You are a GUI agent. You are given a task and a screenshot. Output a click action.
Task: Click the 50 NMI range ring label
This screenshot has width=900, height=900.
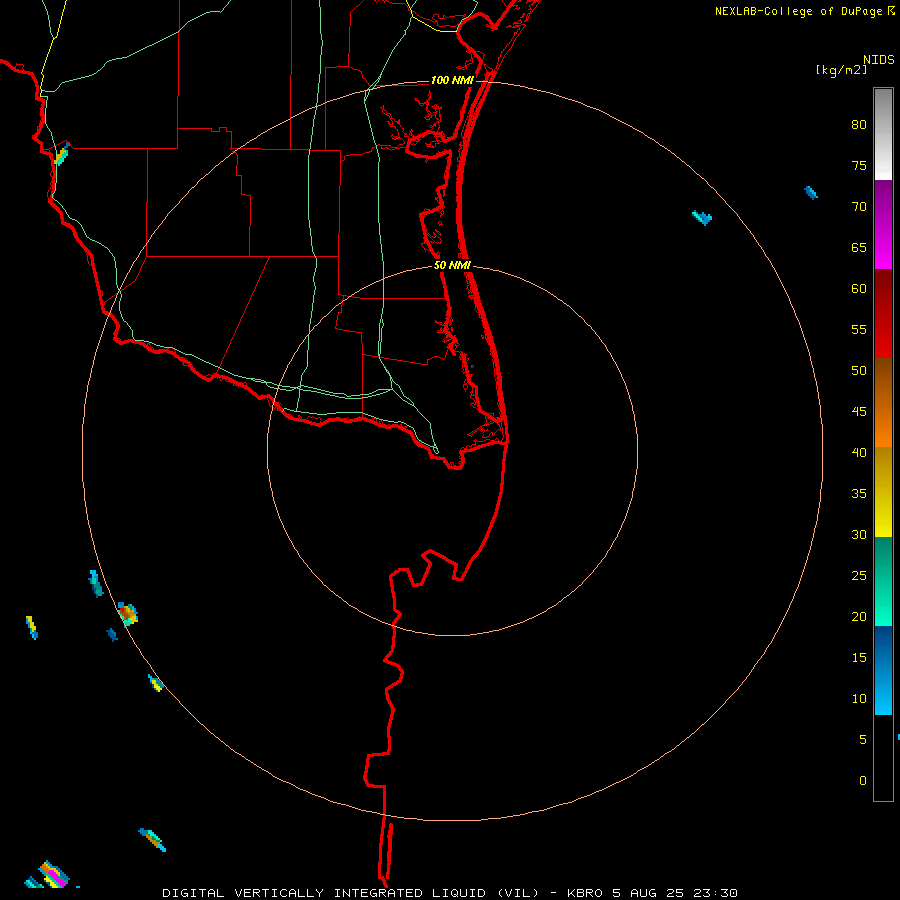pos(452,265)
